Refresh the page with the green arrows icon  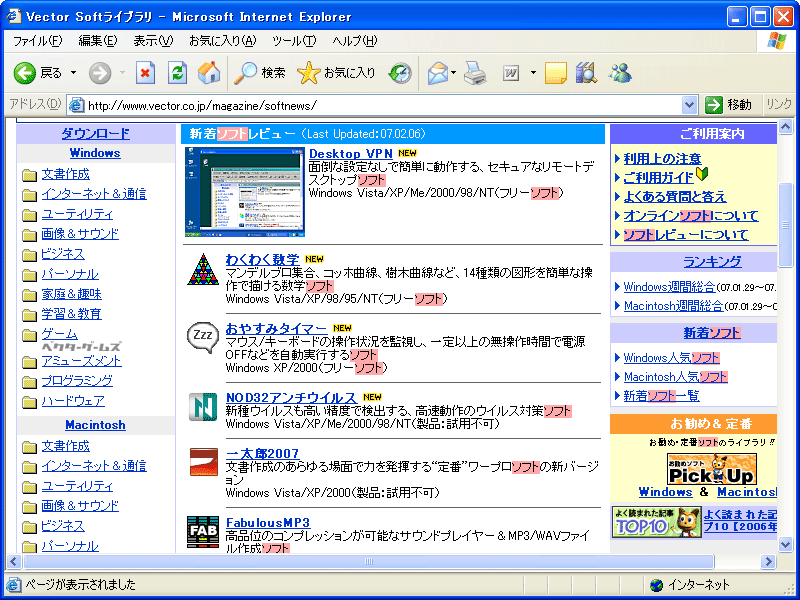pyautogui.click(x=177, y=73)
